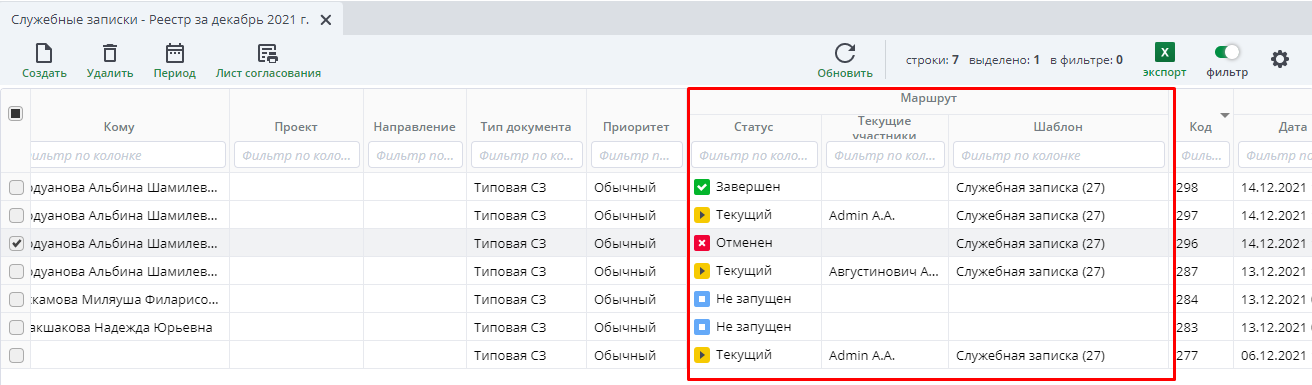Toggle the фильтр switch
This screenshot has width=1312, height=385.
pos(1226,52)
